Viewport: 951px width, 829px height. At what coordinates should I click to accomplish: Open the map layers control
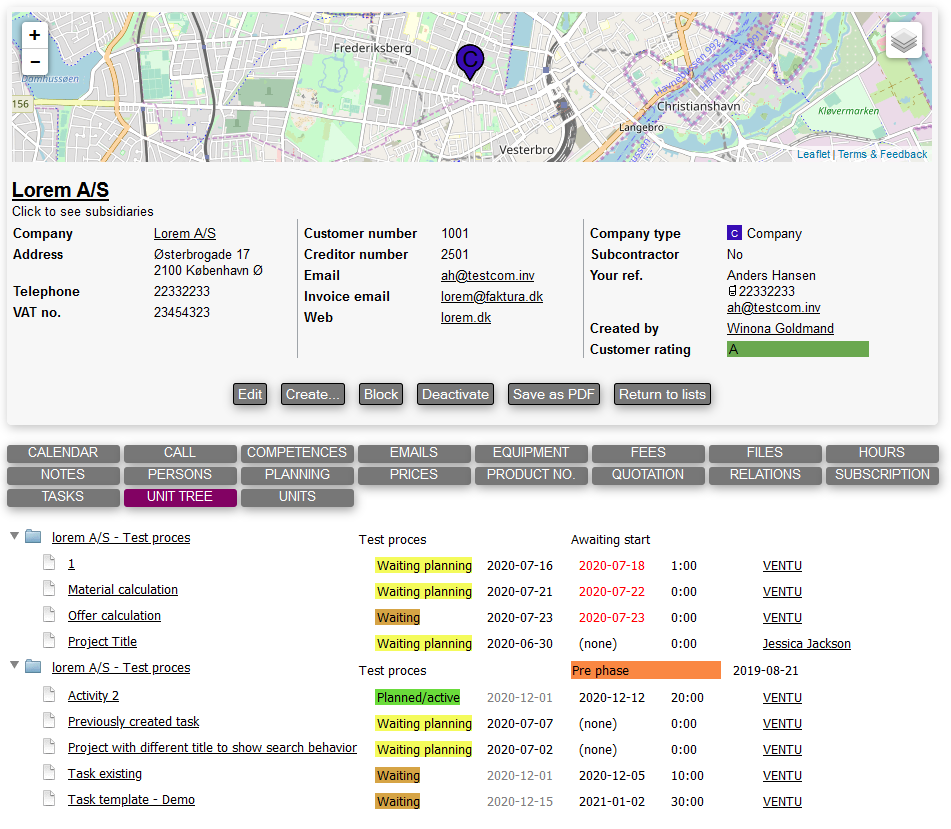tap(903, 41)
